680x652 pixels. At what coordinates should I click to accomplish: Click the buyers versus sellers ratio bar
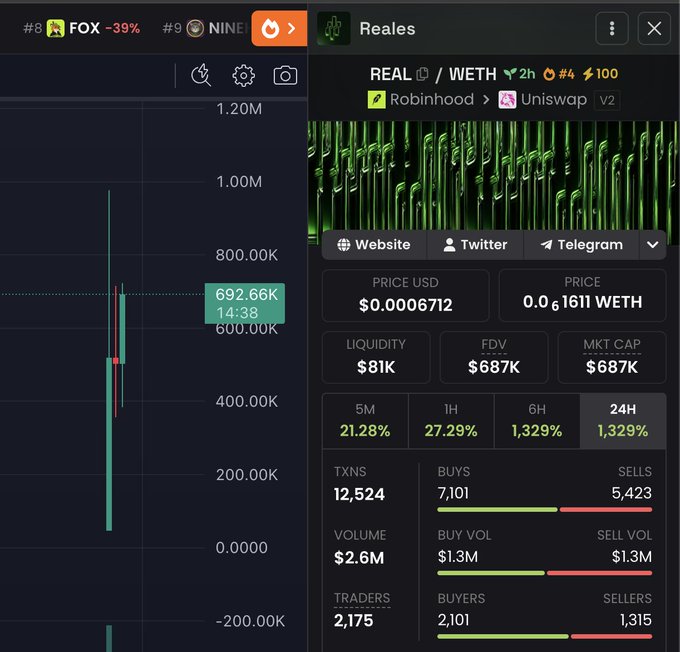pyautogui.click(x=545, y=636)
